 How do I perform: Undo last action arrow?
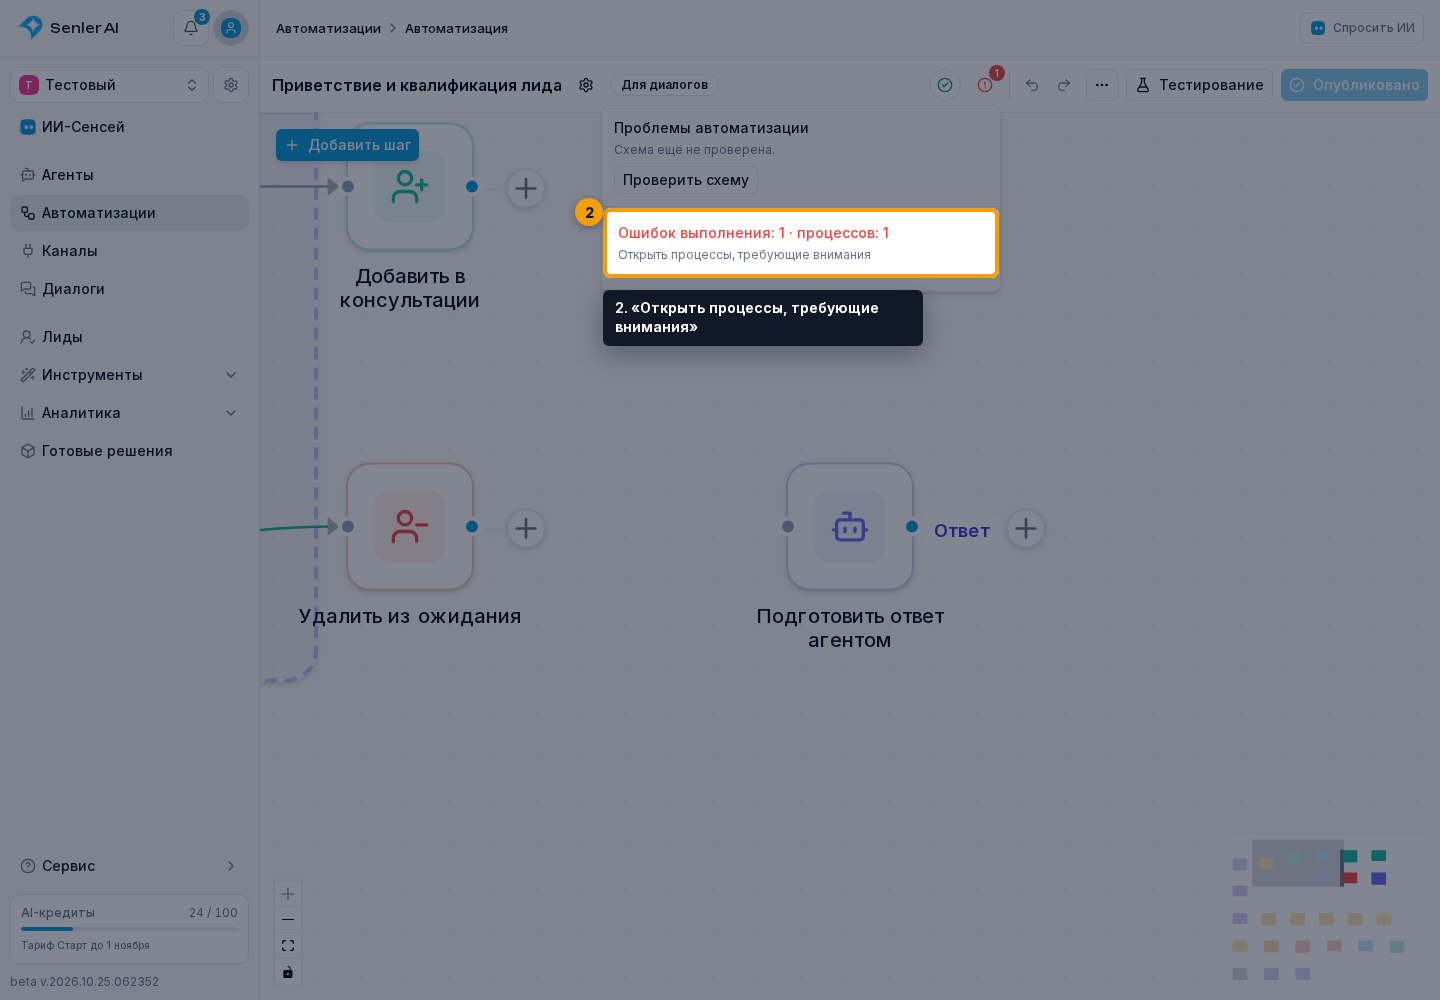[x=1032, y=85]
